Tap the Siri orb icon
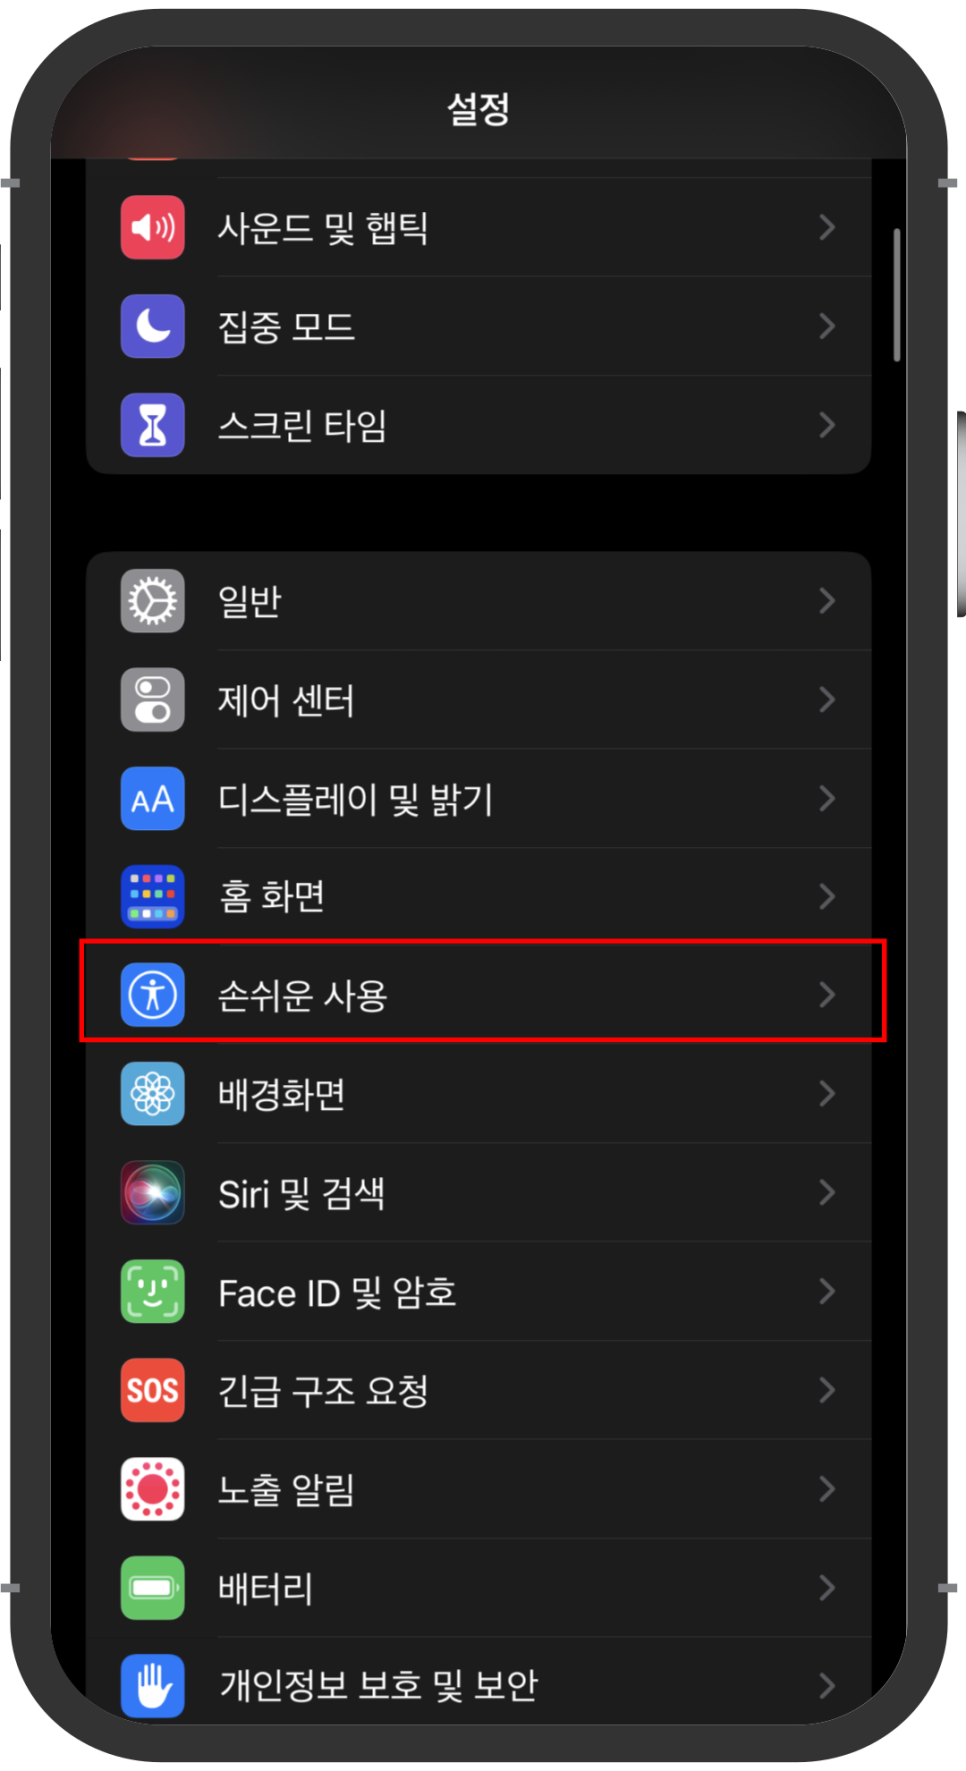The height and width of the screenshot is (1771, 966). click(x=152, y=1192)
